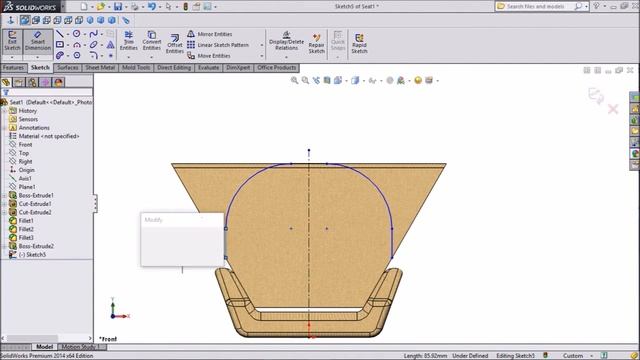Select Cut-Extrude2 in feature tree
Screen dimensions: 640x360
[35, 212]
